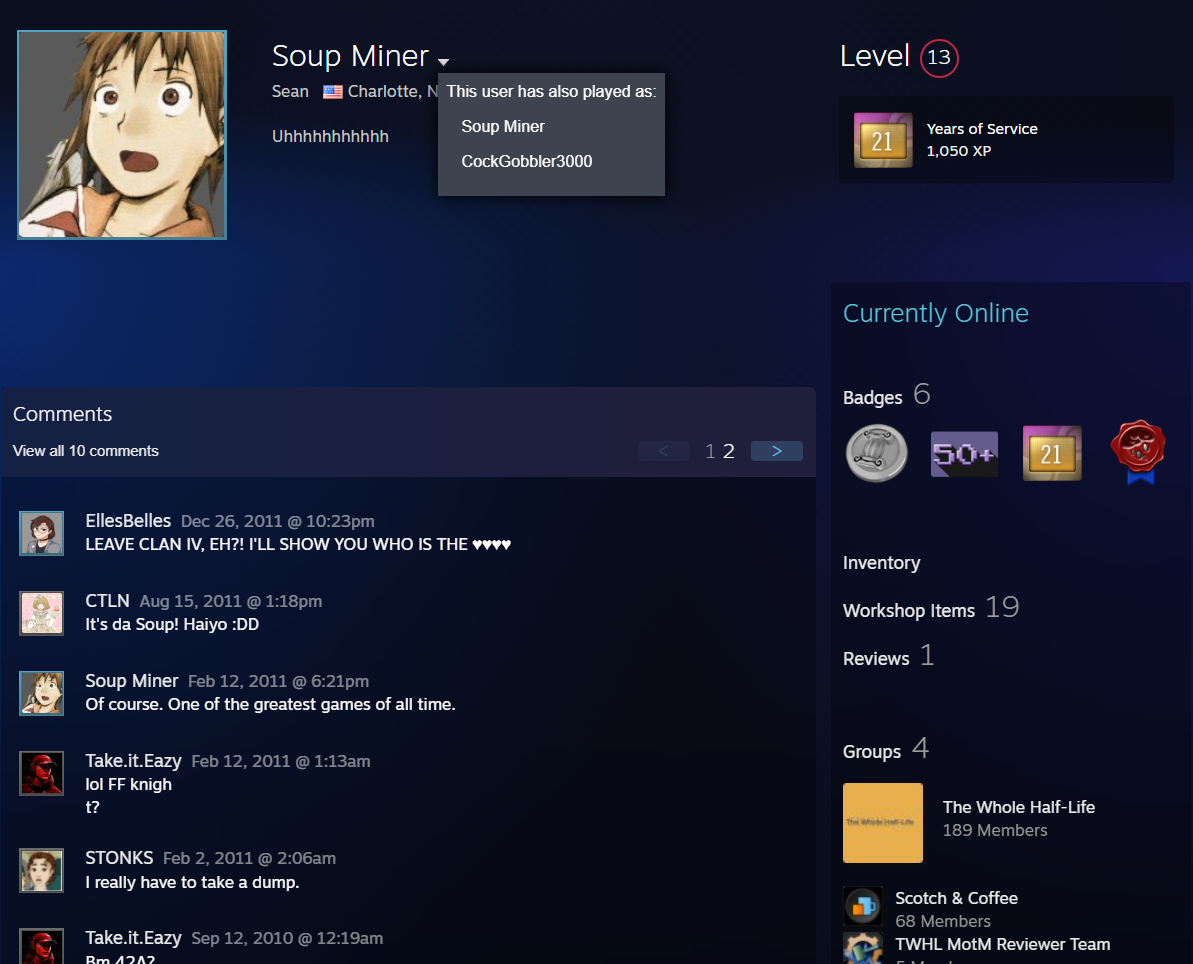Select the second alias in name history
Screen dimensions: 1193x964
click(x=526, y=162)
